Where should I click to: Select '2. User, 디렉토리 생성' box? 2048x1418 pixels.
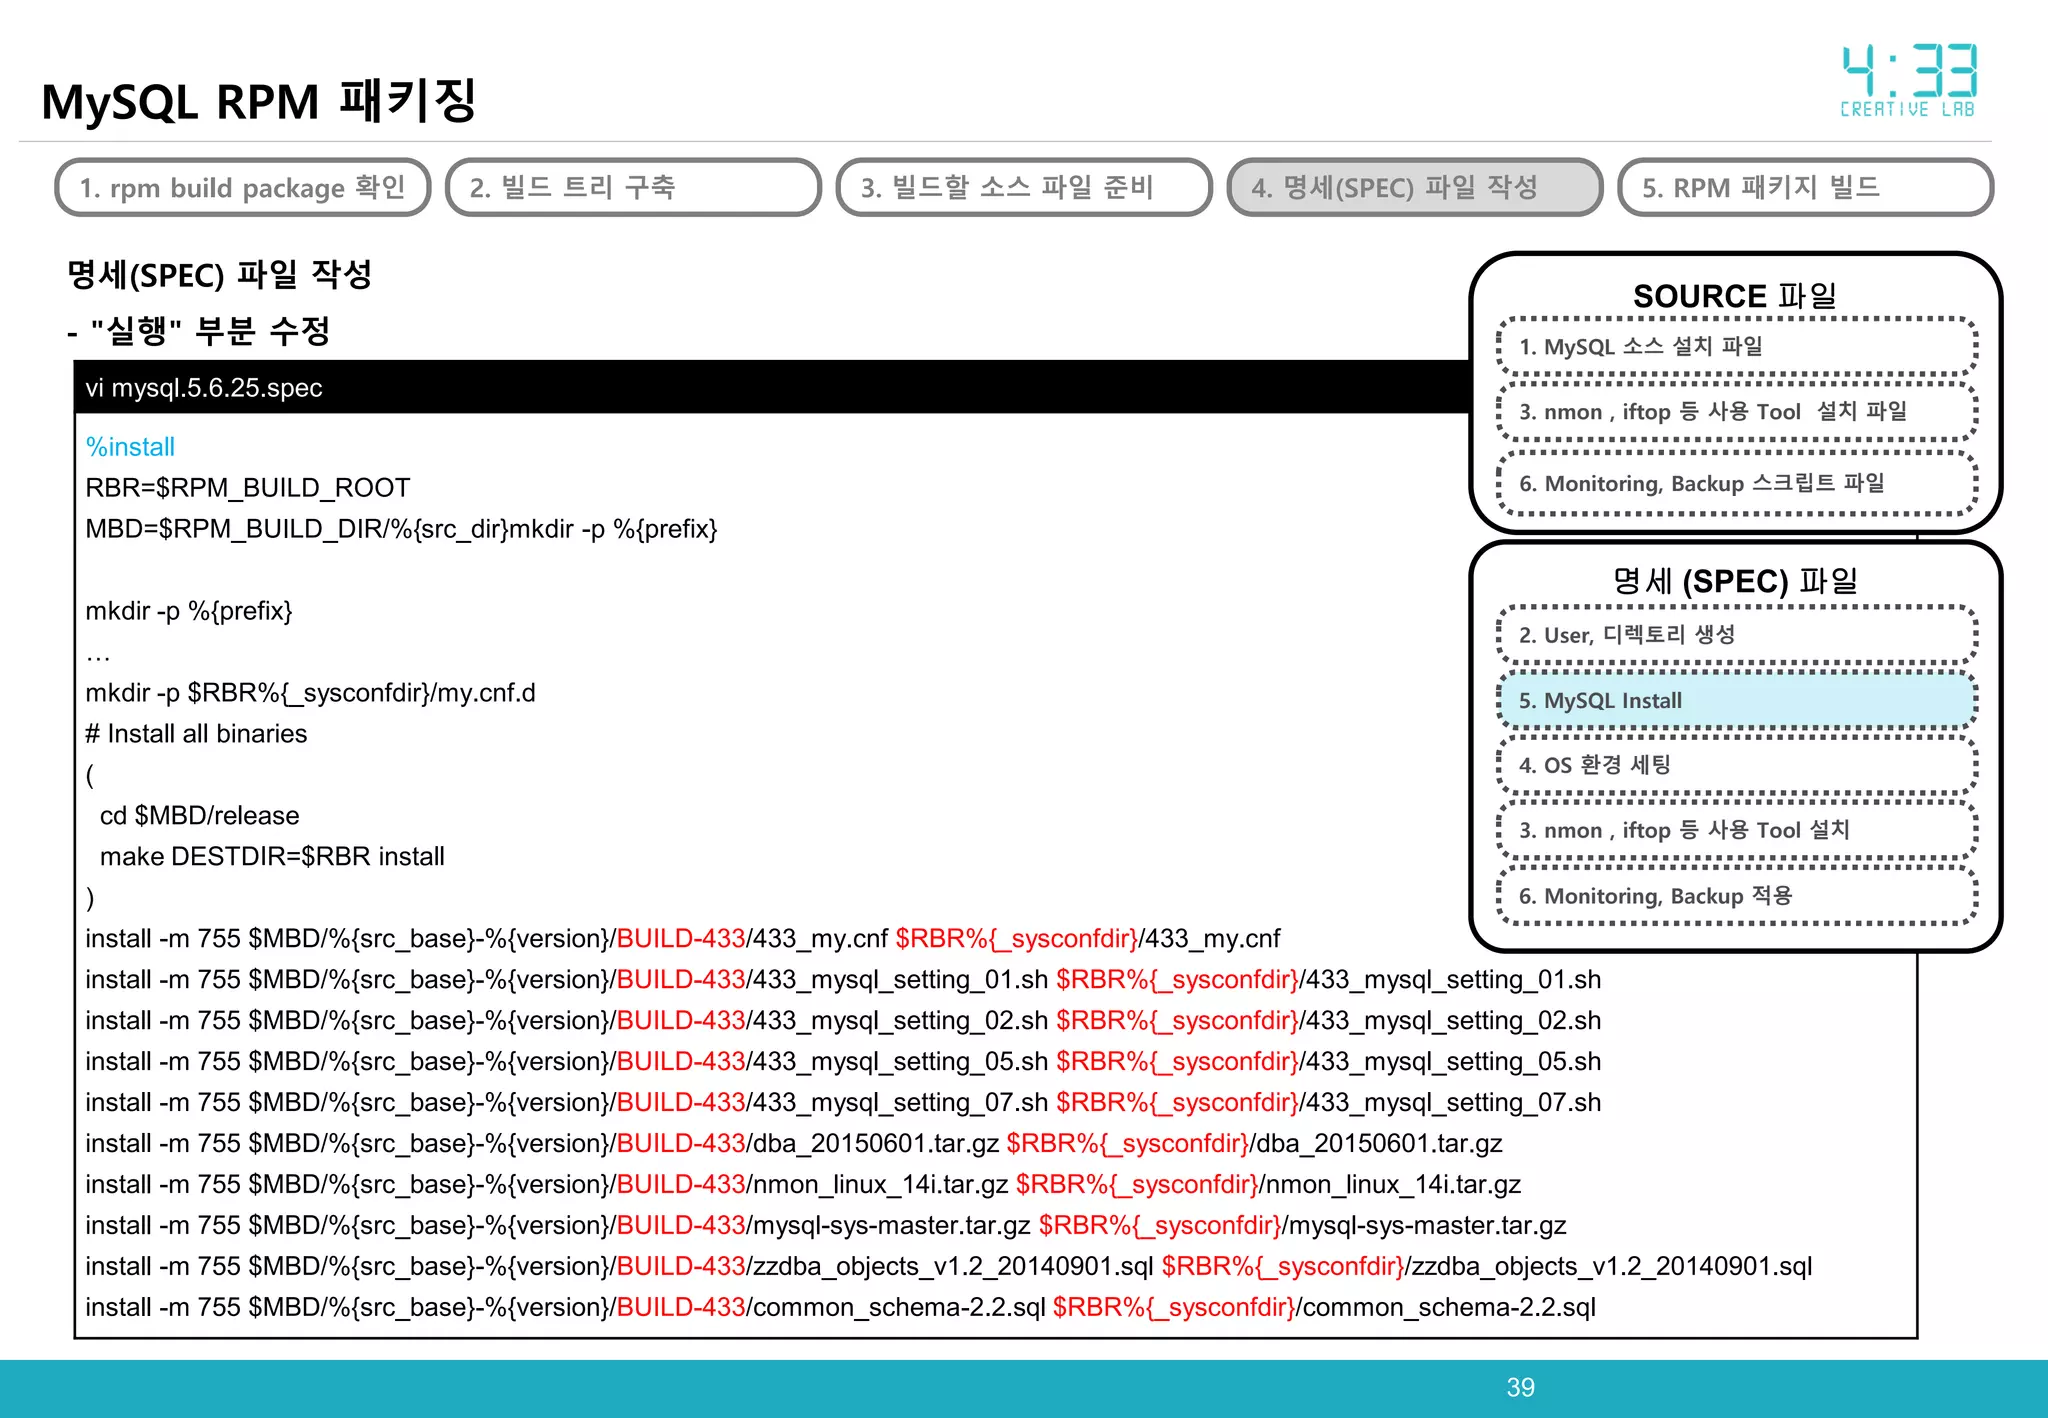1737,635
